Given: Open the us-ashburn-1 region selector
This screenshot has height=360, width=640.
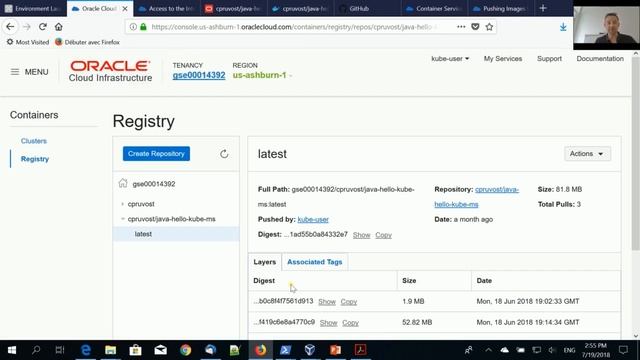Looking at the screenshot, I should coord(262,75).
